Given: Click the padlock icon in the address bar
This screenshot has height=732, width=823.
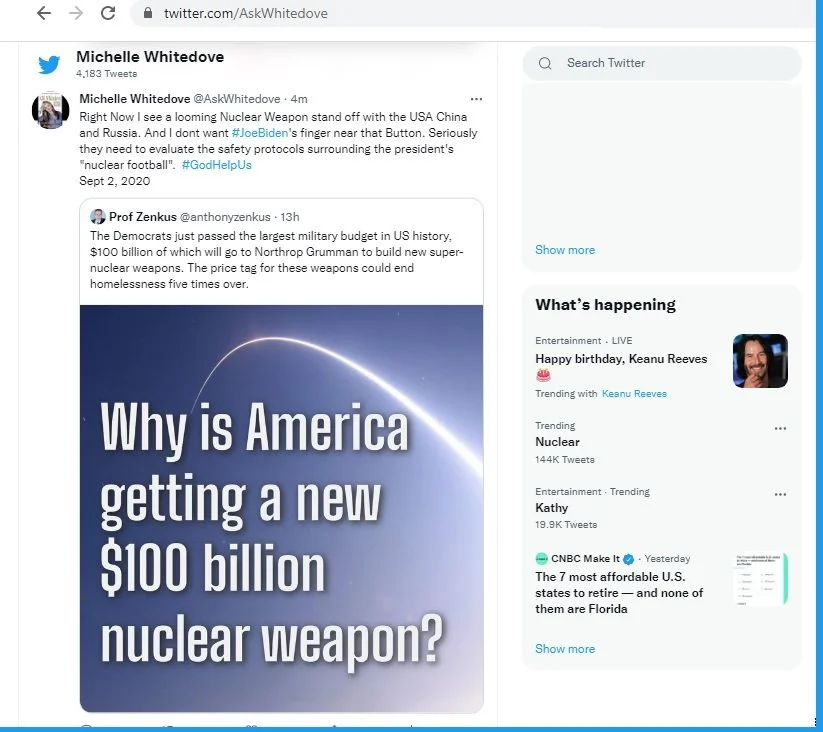Looking at the screenshot, I should click(x=148, y=13).
